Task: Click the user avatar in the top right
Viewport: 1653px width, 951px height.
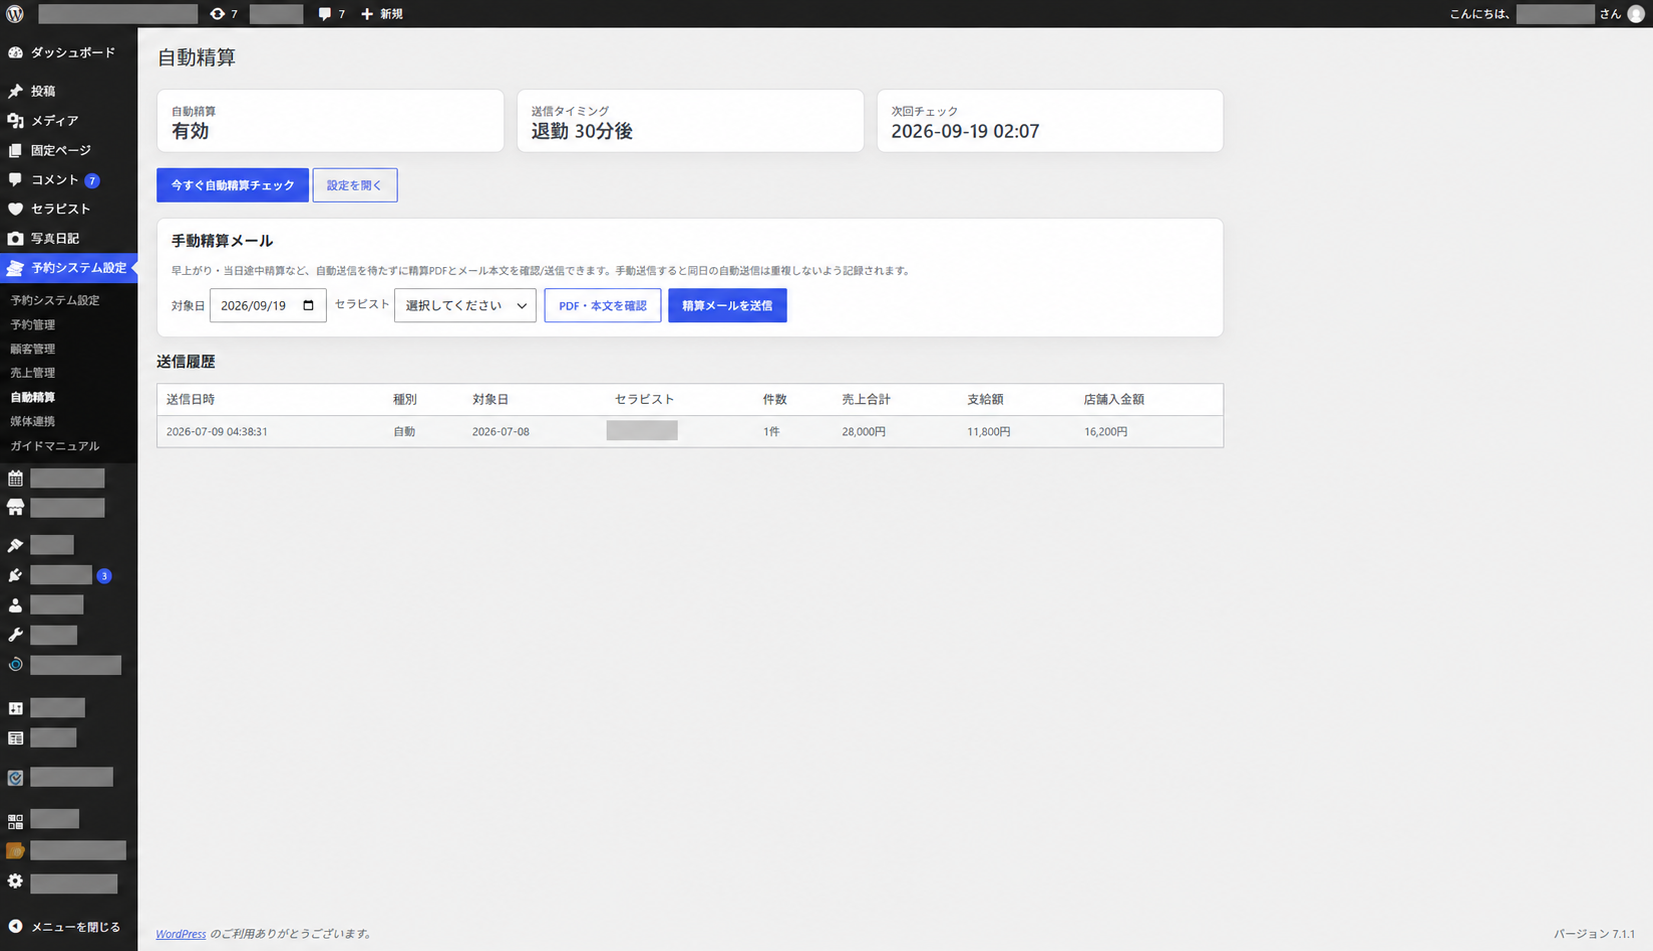Action: (1636, 14)
